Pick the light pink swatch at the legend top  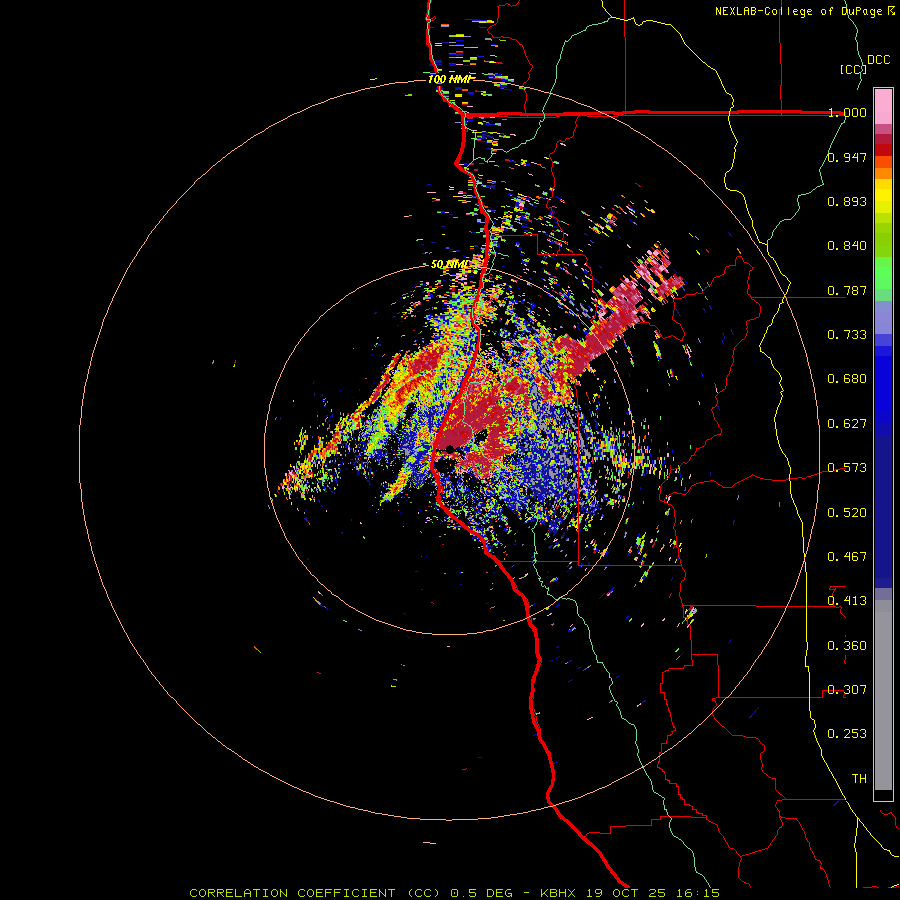[x=883, y=107]
